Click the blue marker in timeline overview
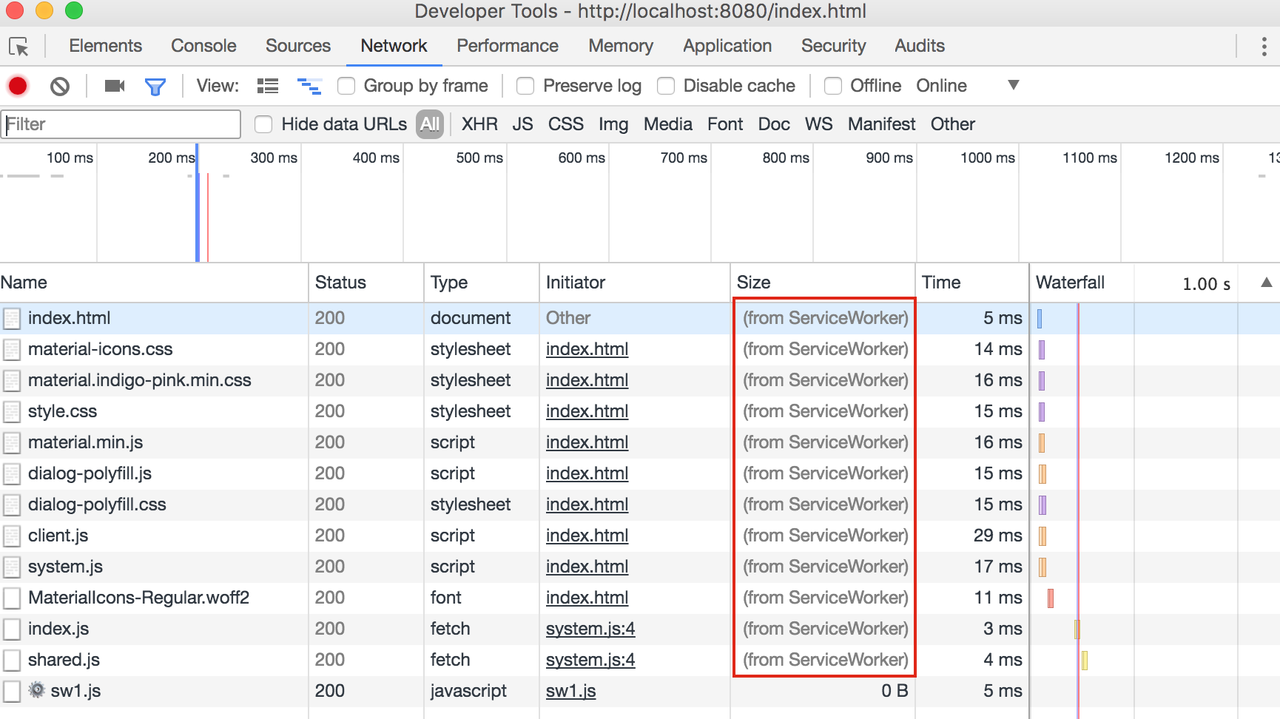This screenshot has width=1280, height=719. pos(197,203)
